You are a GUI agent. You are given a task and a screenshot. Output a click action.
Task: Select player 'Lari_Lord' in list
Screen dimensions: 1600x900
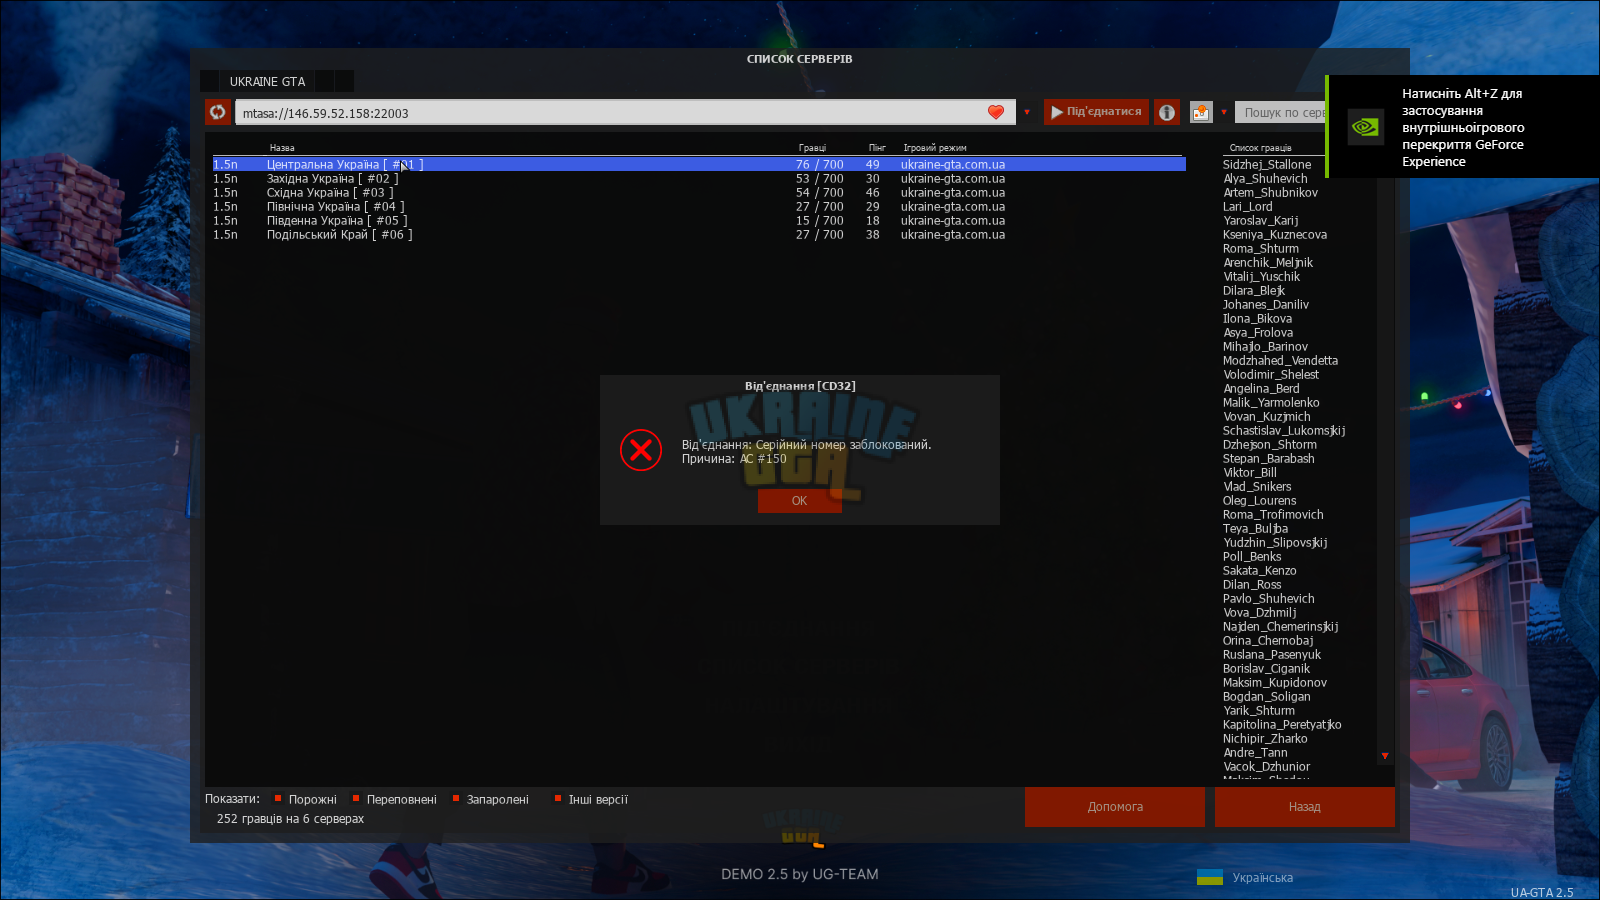[1247, 207]
